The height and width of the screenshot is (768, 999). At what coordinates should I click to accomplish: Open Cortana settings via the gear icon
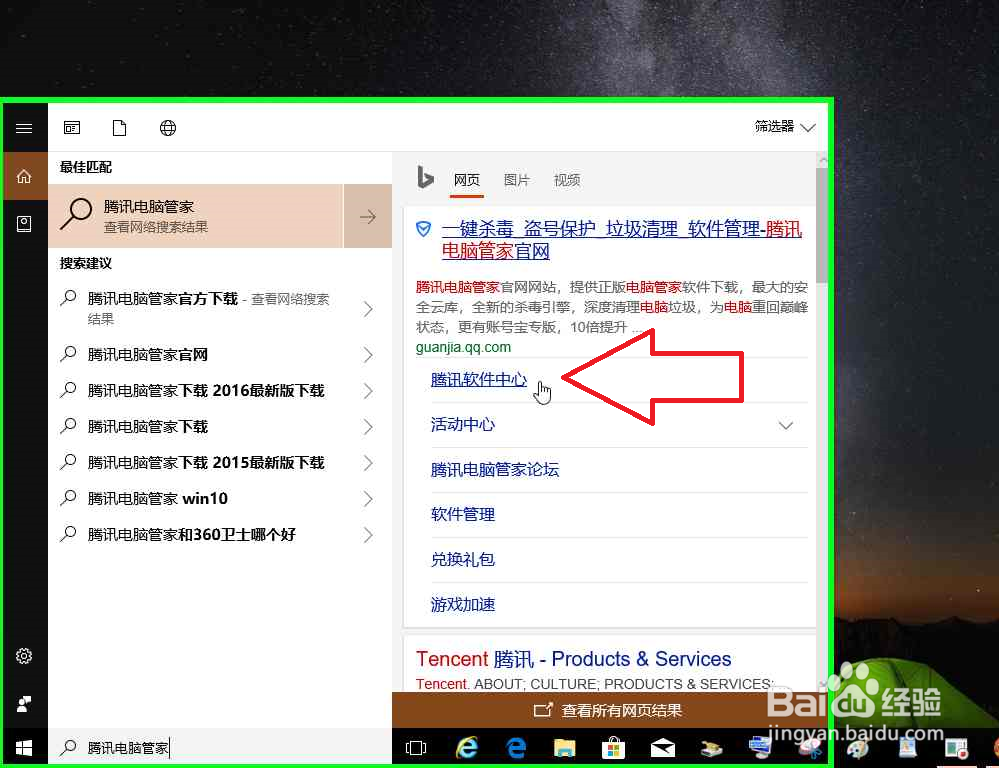click(25, 656)
